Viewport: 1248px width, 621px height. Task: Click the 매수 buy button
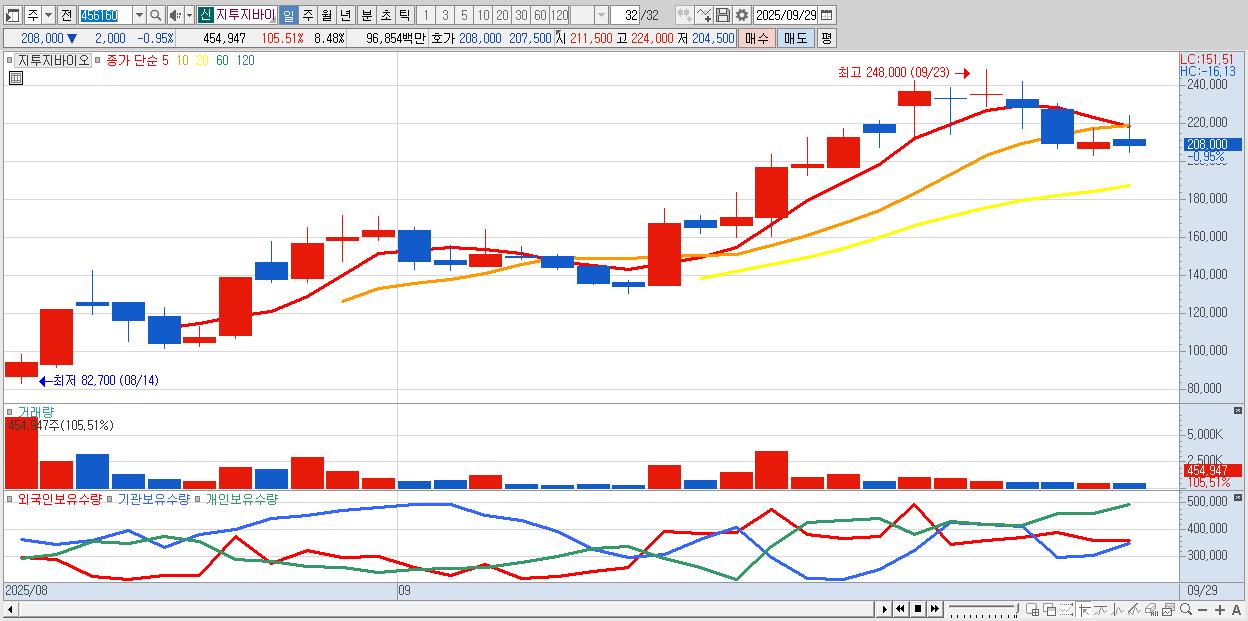(757, 38)
